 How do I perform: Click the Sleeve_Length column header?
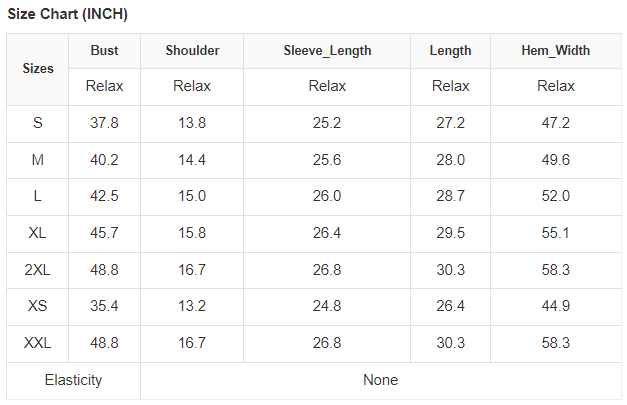[x=327, y=51]
